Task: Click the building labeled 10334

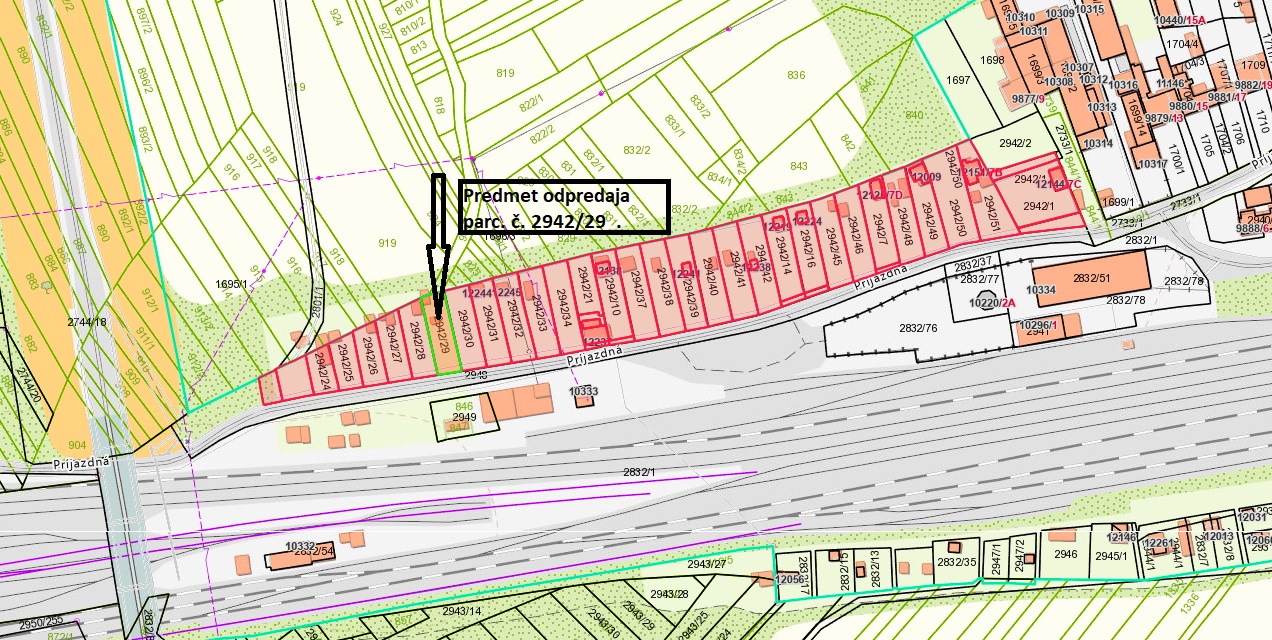Action: 1041,290
